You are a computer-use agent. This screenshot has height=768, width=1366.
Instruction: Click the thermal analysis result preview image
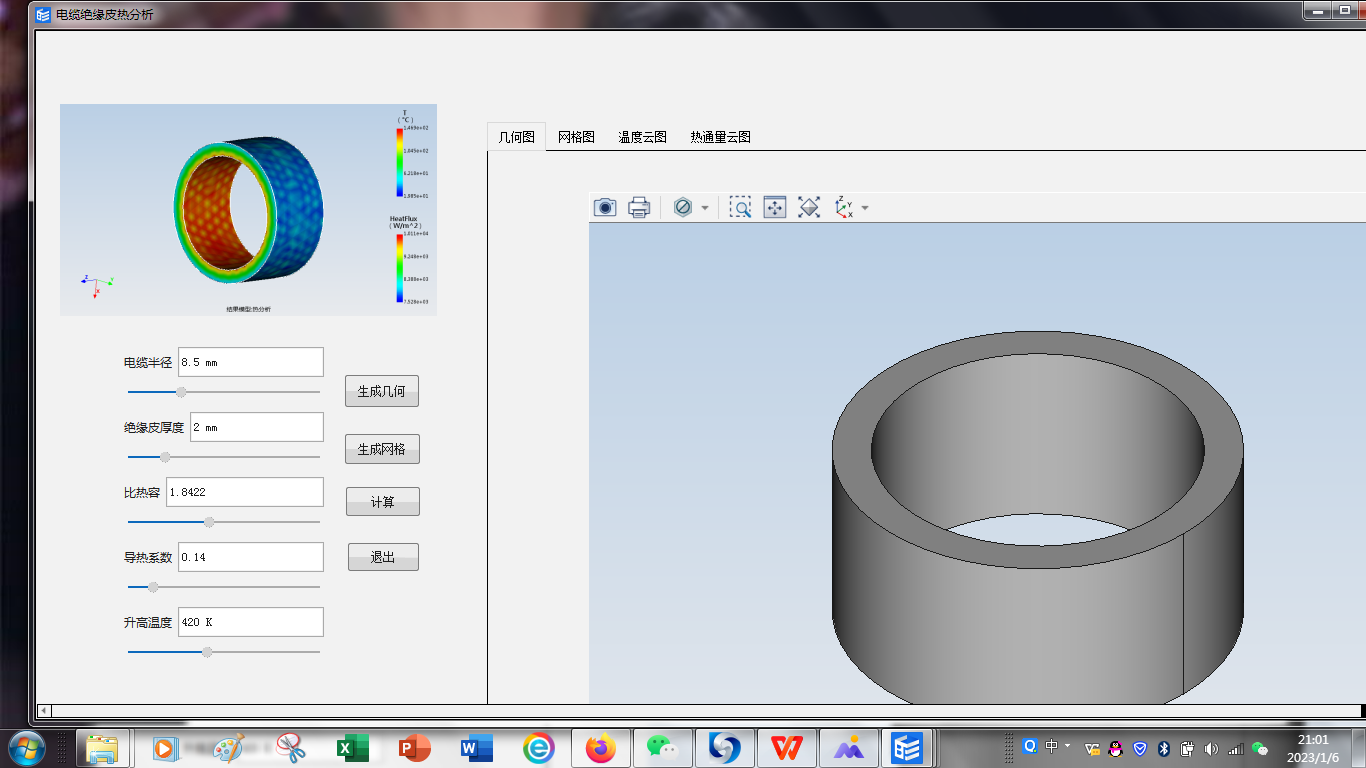pyautogui.click(x=248, y=210)
